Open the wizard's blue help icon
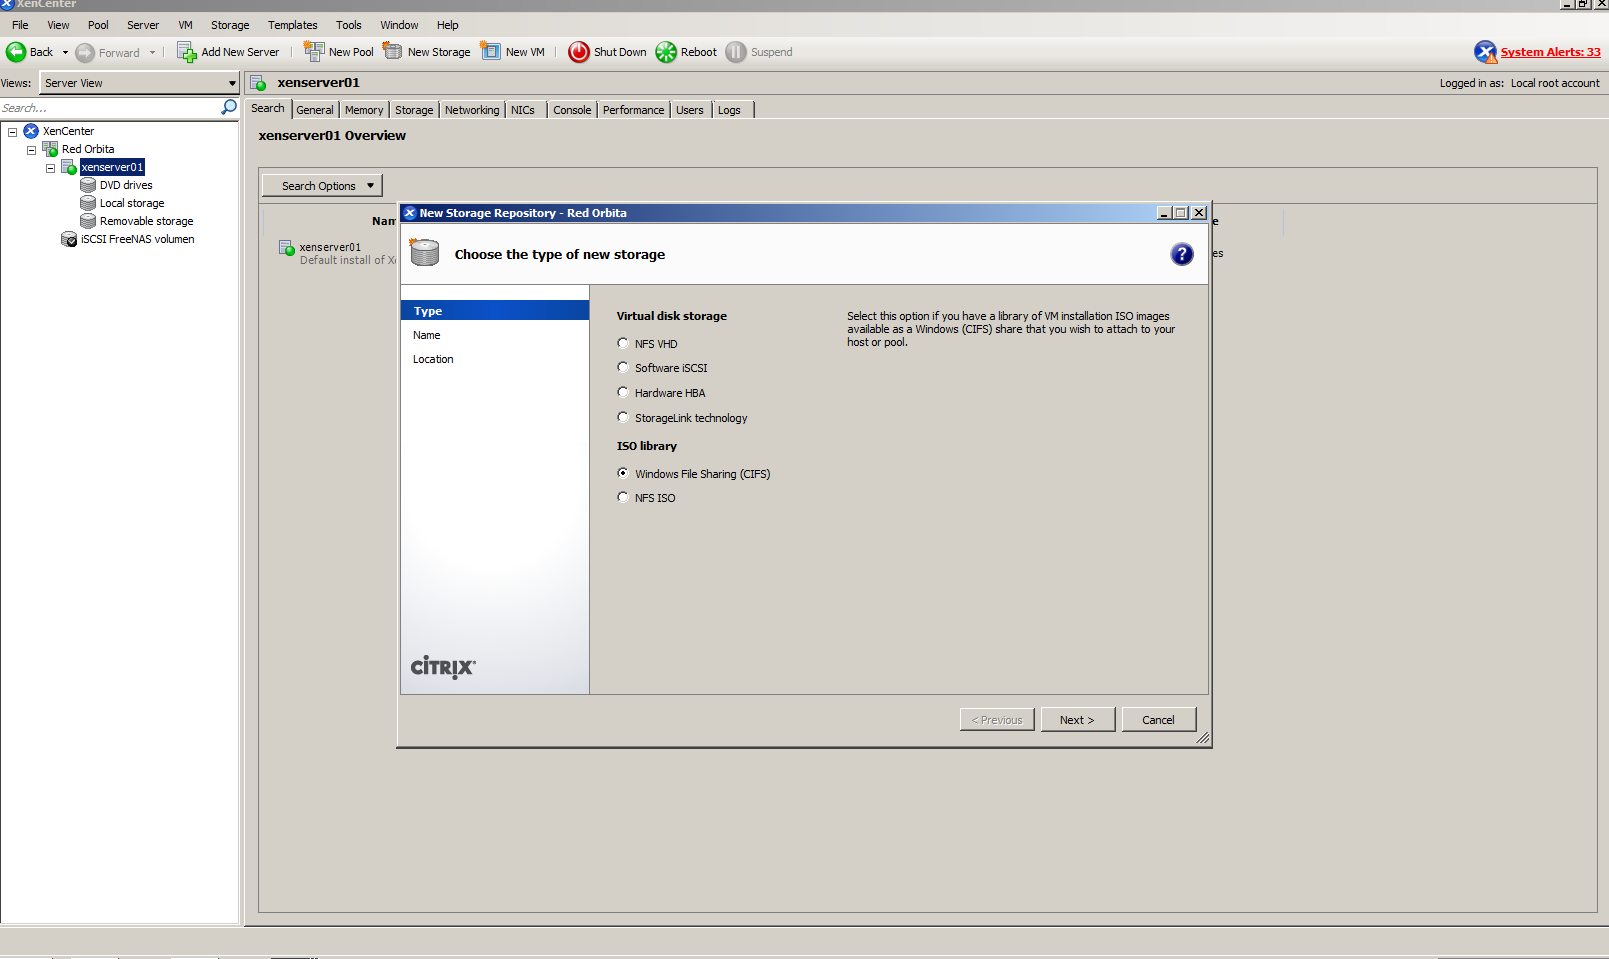Viewport: 1609px width, 959px height. point(1181,254)
